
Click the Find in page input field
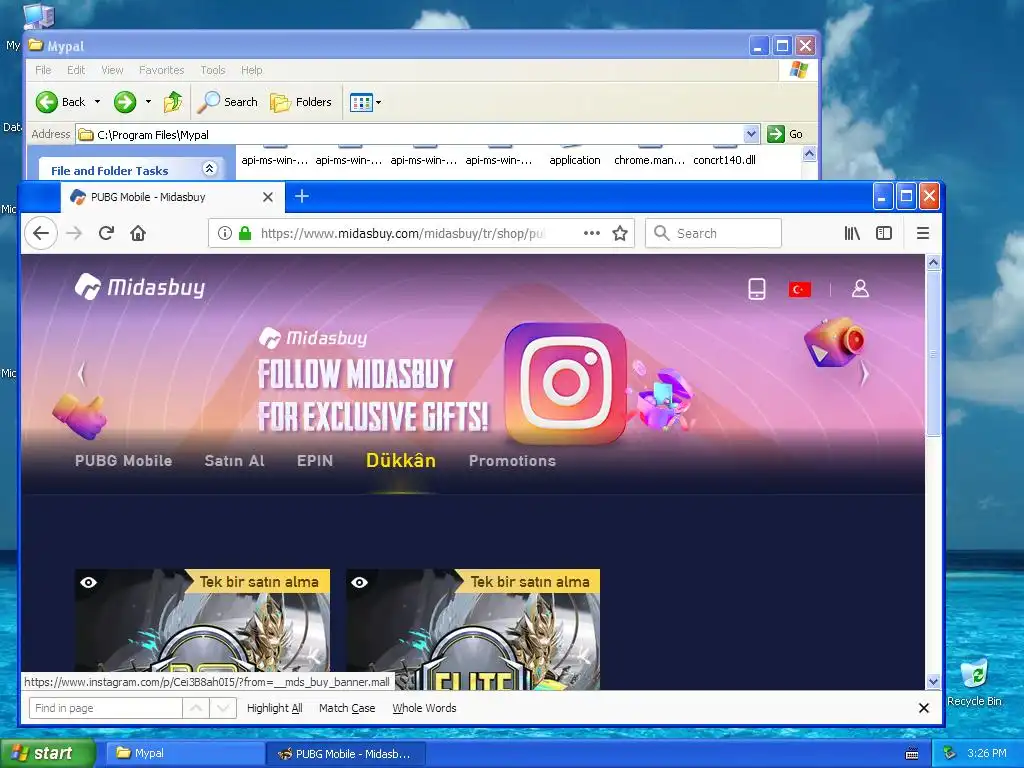(105, 708)
